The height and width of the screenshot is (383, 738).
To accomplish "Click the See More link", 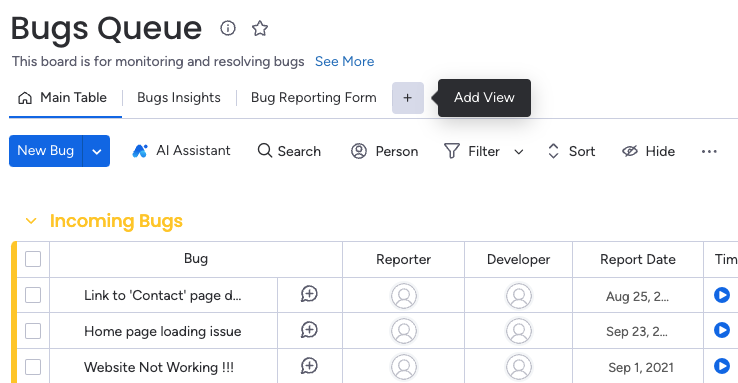I will point(345,62).
